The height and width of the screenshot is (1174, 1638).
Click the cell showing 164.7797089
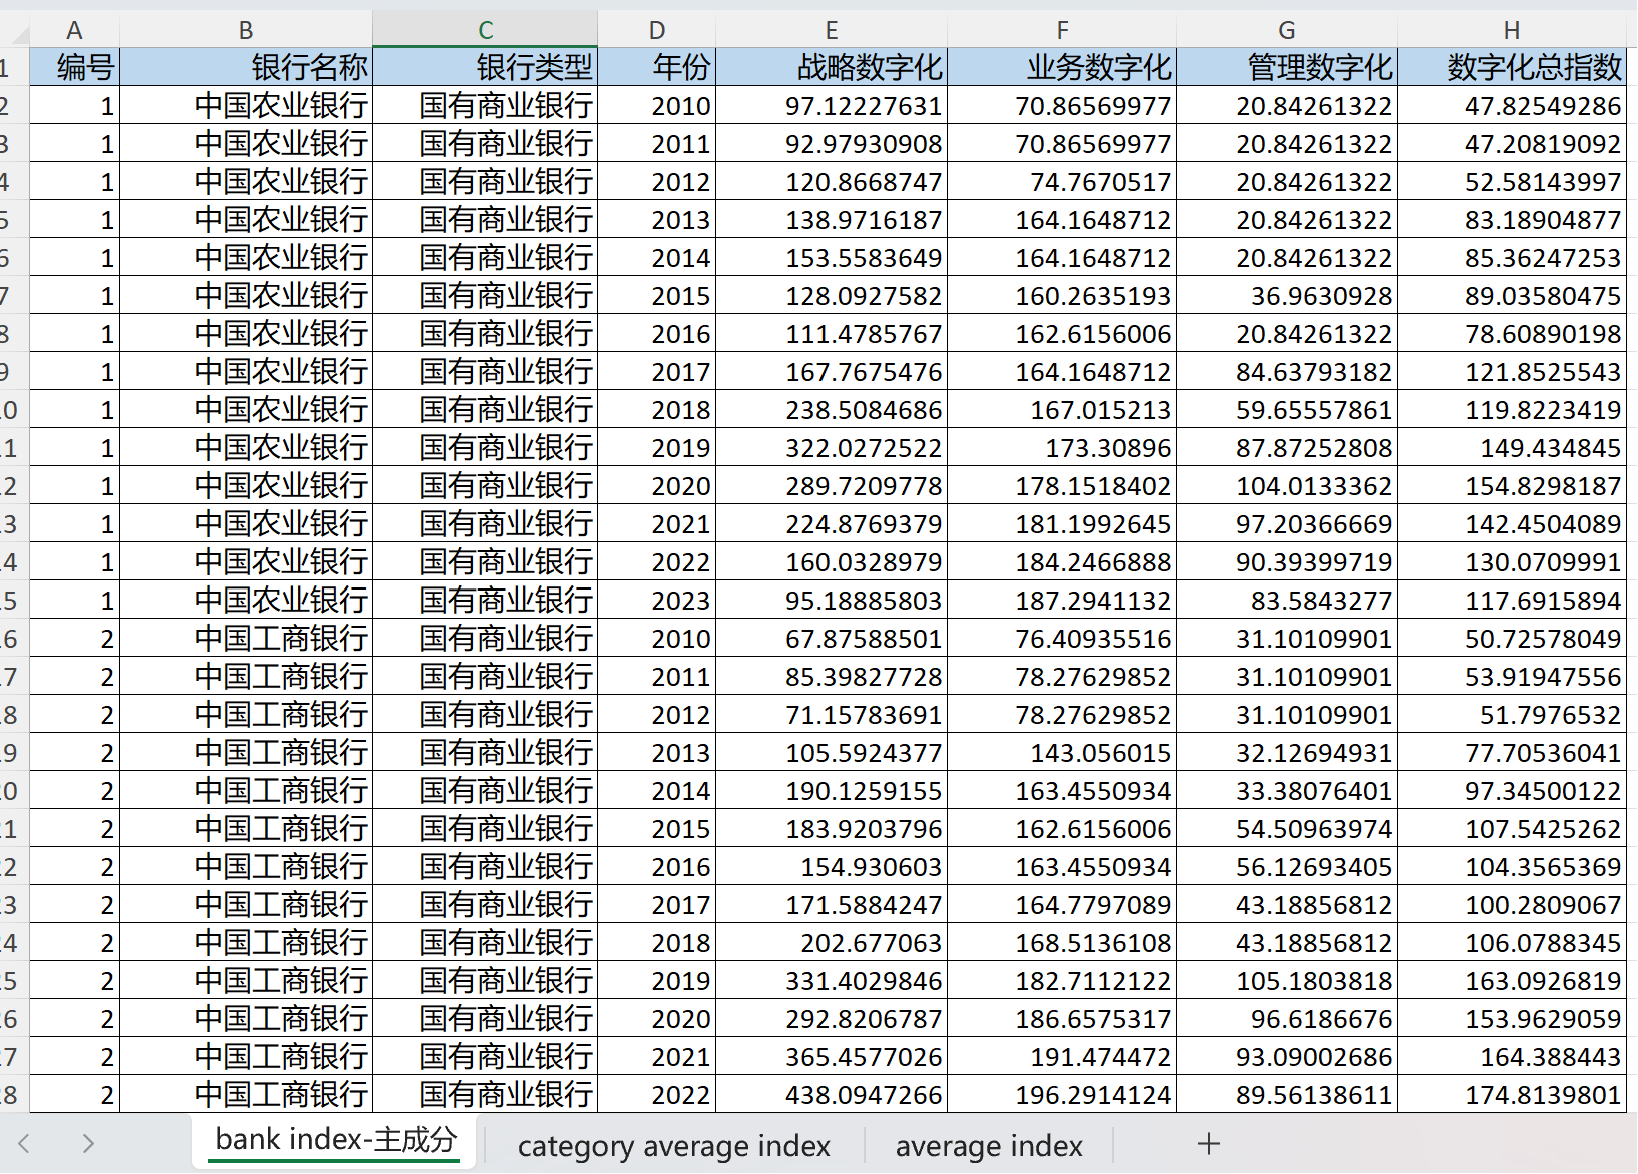(1062, 904)
